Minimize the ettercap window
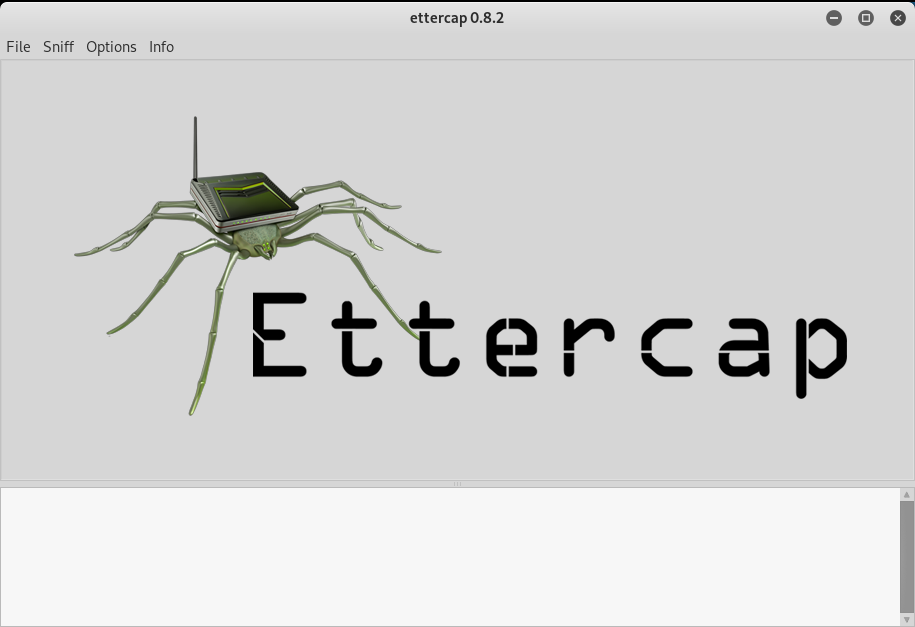This screenshot has width=915, height=627. (834, 18)
